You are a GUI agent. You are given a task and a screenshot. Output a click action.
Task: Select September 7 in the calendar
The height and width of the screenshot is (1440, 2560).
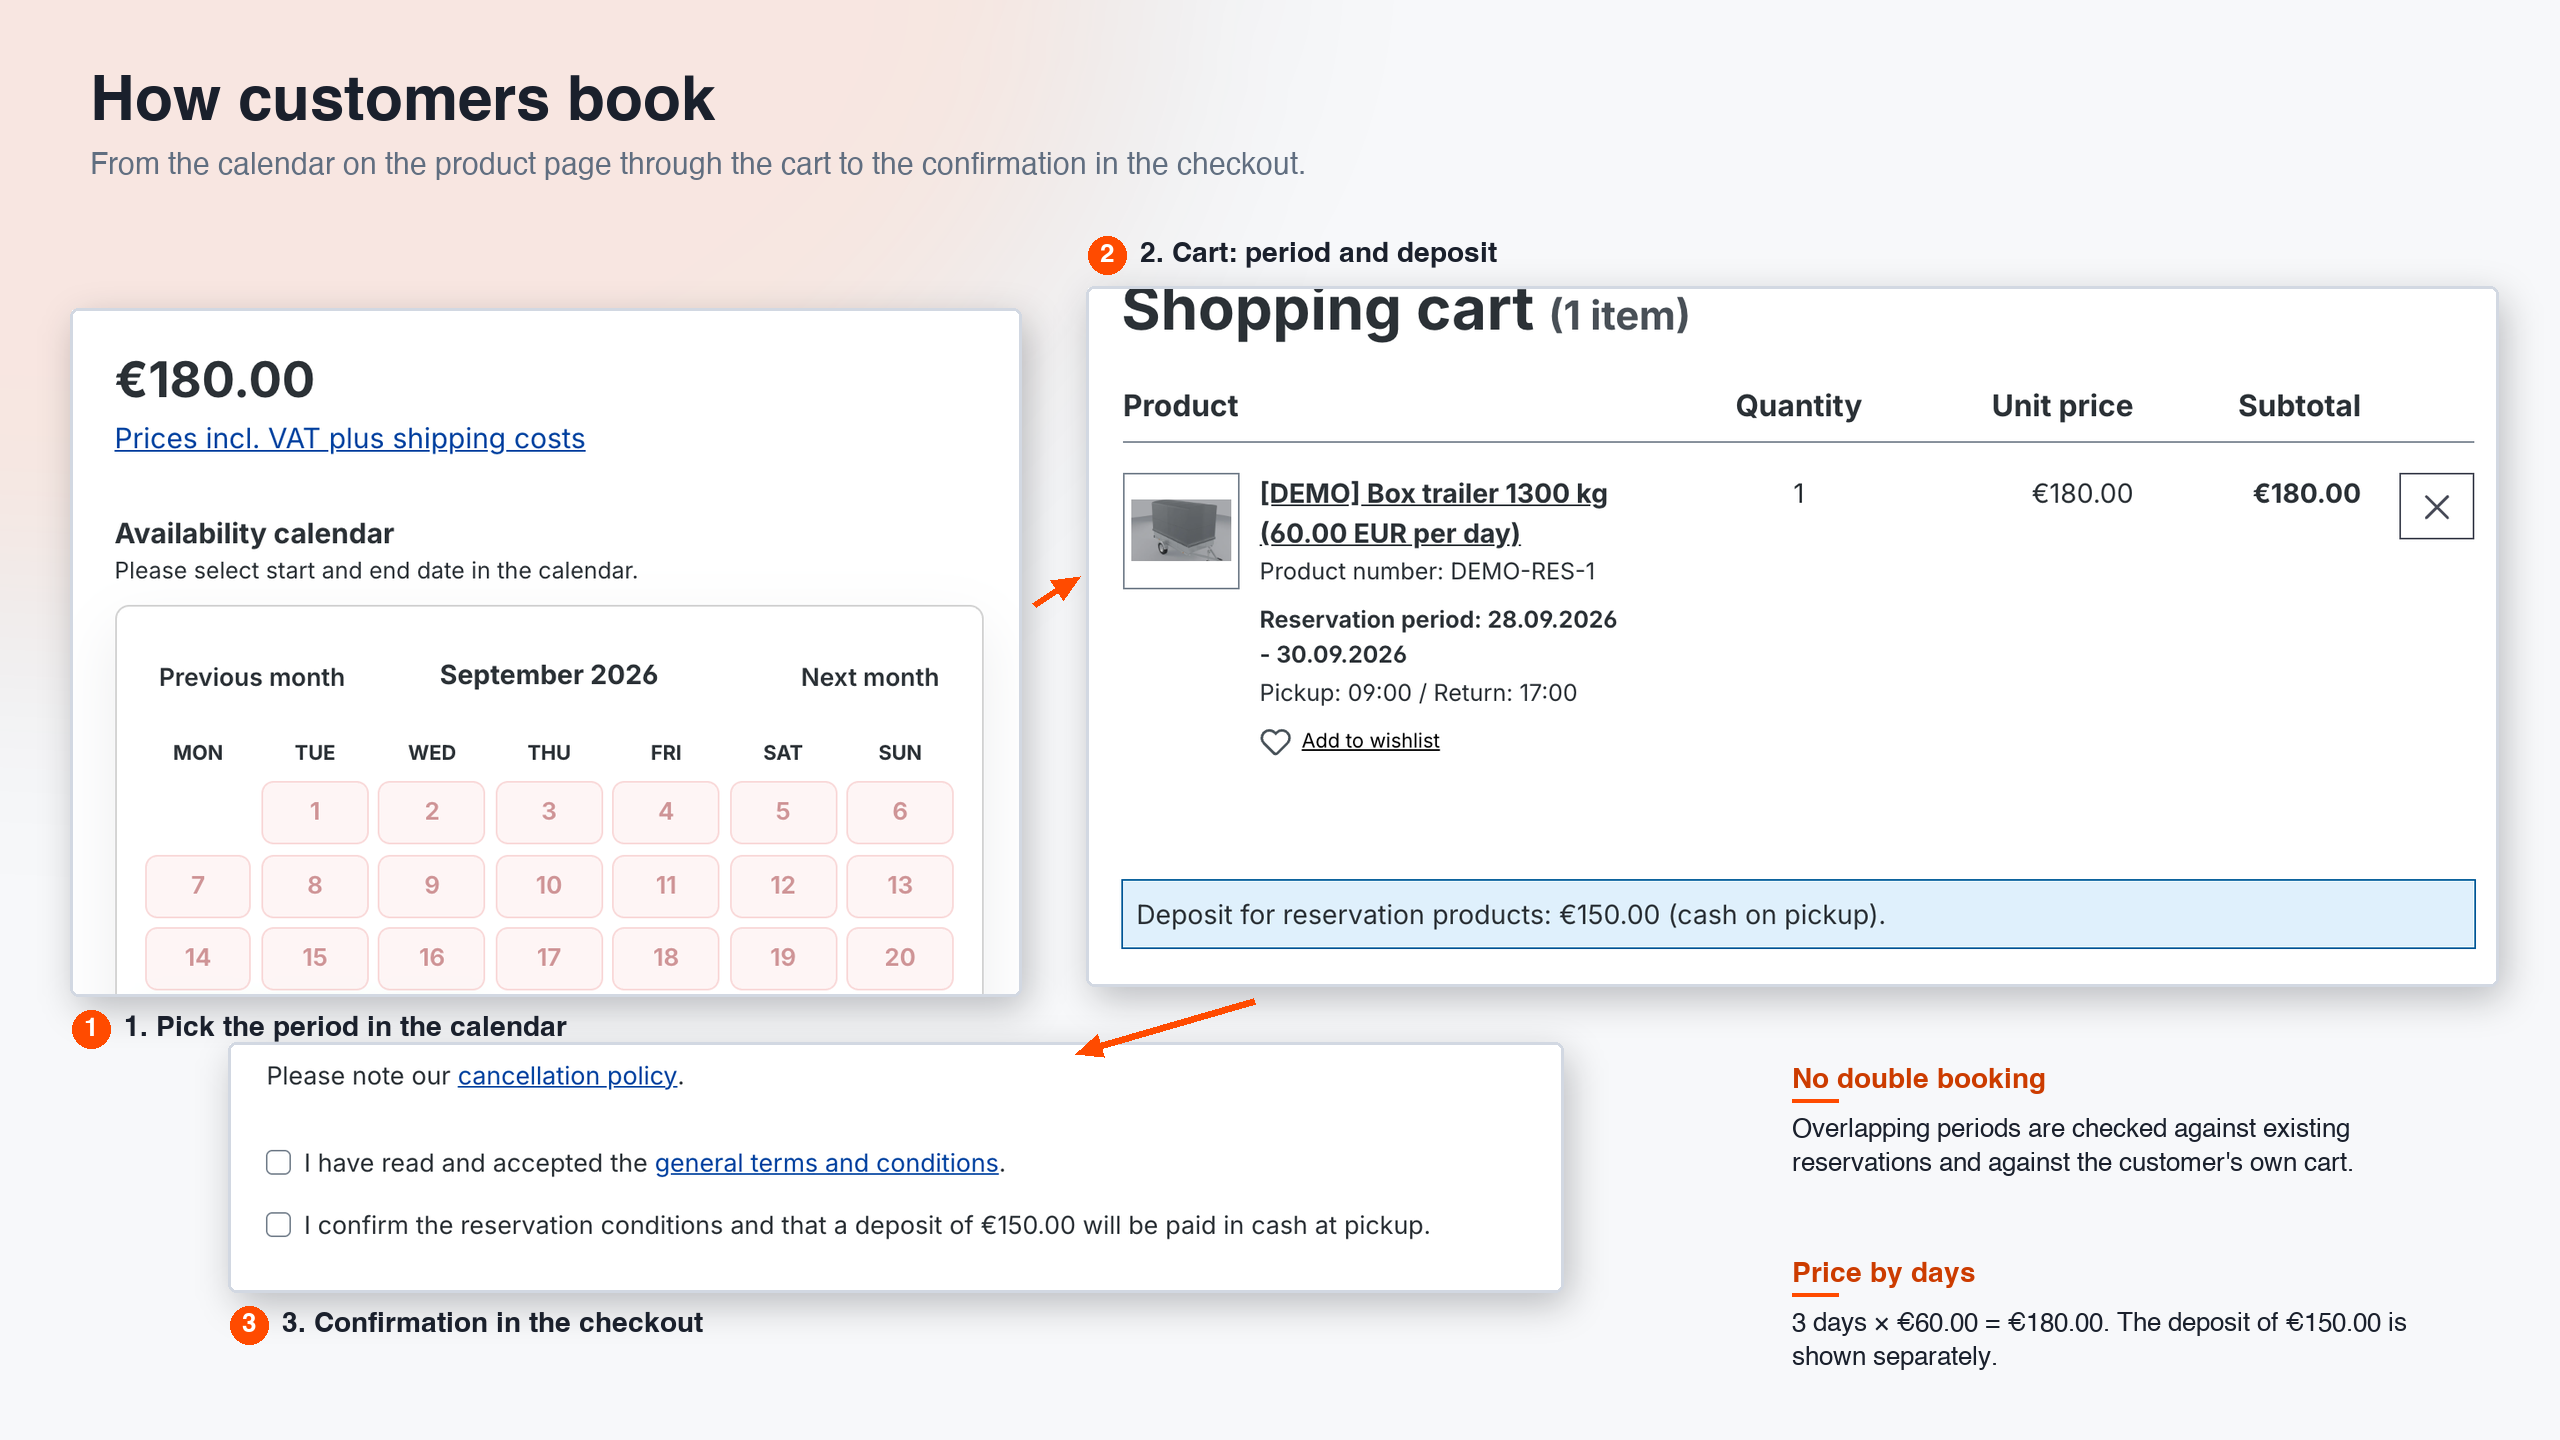(x=198, y=886)
